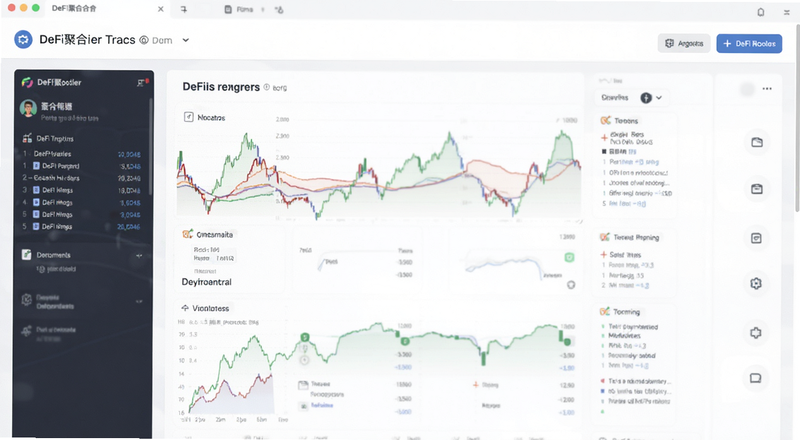Screen dimensions: 800x440
Task: Click the page vertical scrollbar
Action: 797,117
